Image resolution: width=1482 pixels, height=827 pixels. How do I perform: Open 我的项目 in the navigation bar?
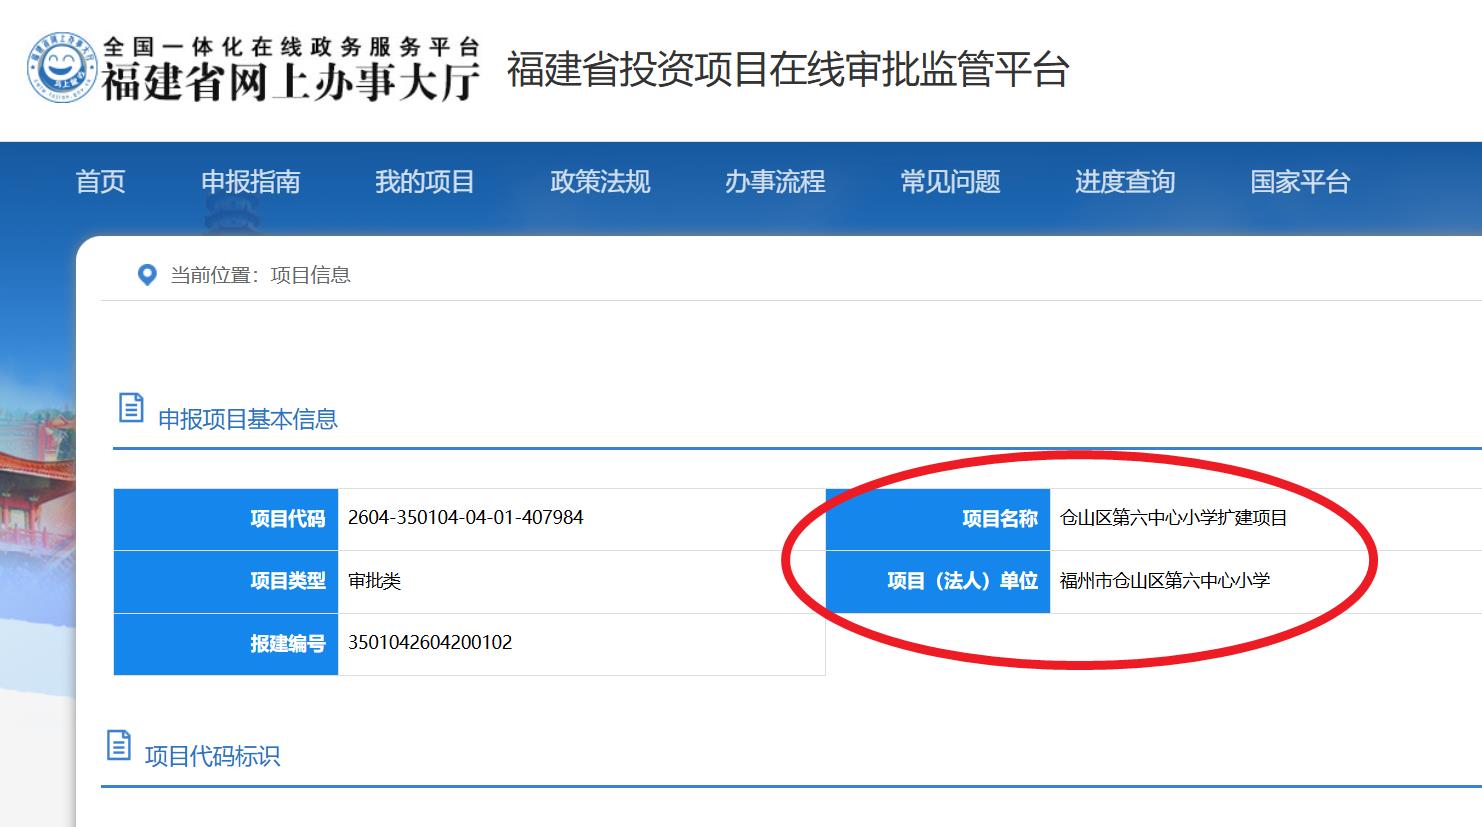[x=425, y=182]
